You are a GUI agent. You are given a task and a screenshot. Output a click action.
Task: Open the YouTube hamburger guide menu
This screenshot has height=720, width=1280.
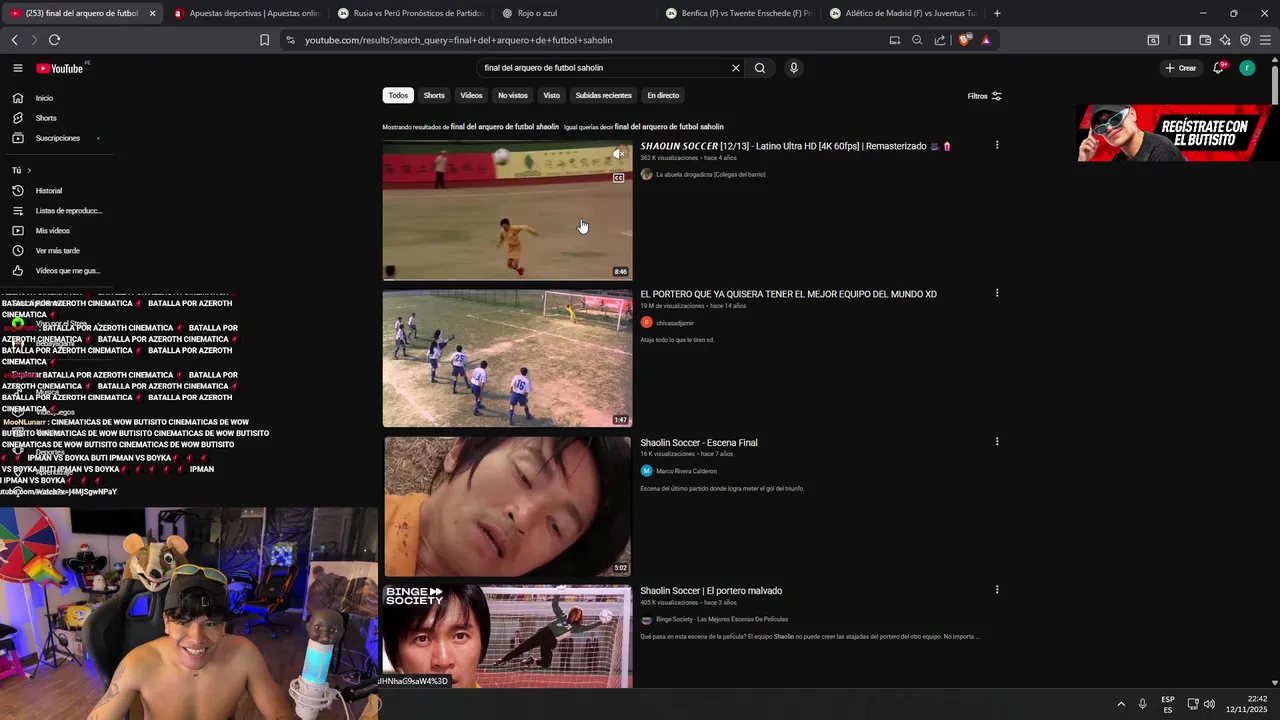coord(17,68)
